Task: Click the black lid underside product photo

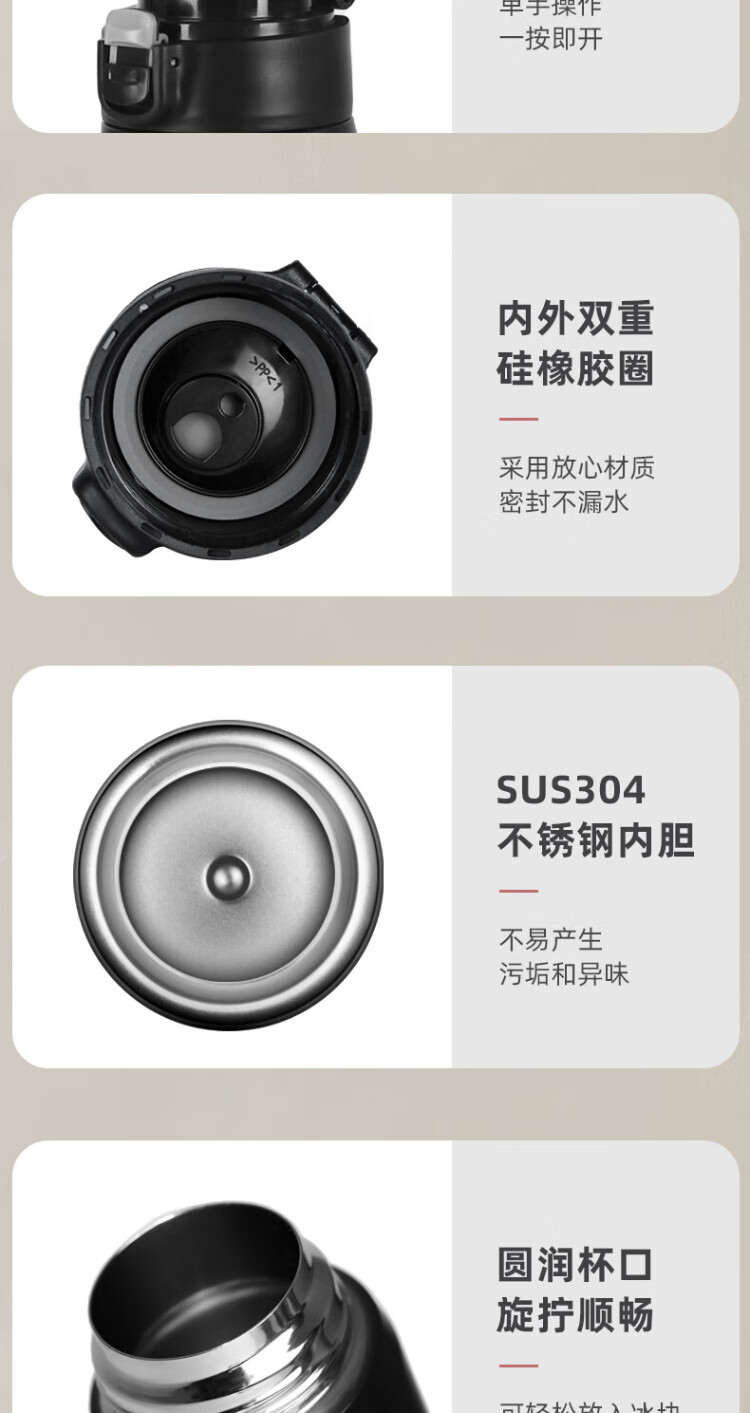Action: 225,409
